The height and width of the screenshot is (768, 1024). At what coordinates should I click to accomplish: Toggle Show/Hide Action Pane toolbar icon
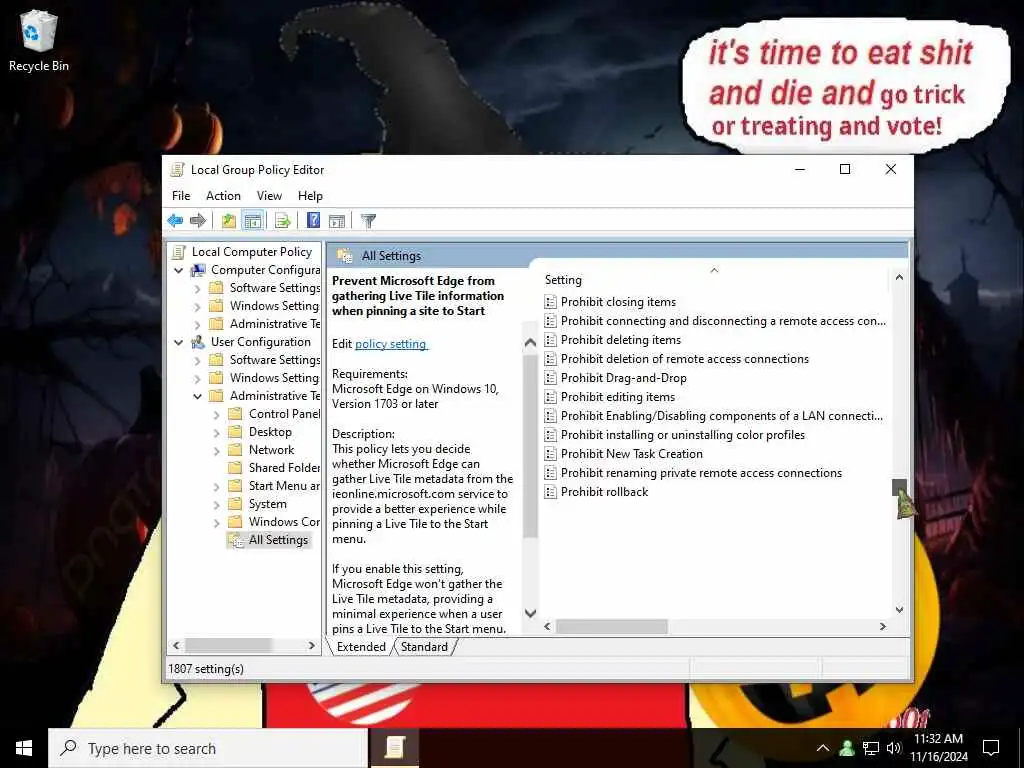coord(337,221)
